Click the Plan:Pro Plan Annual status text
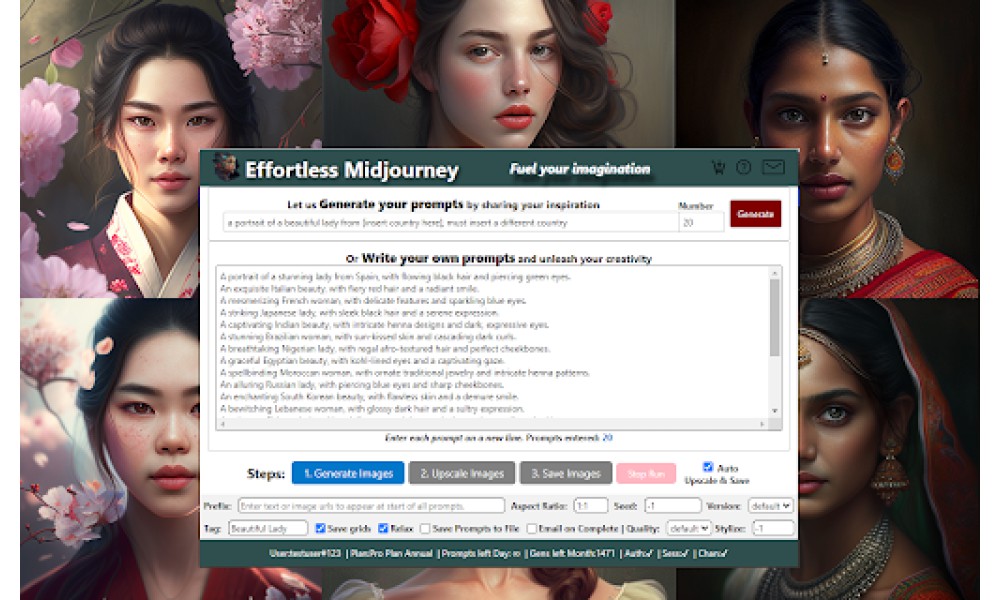Viewport: 1000px width, 600px height. (391, 553)
